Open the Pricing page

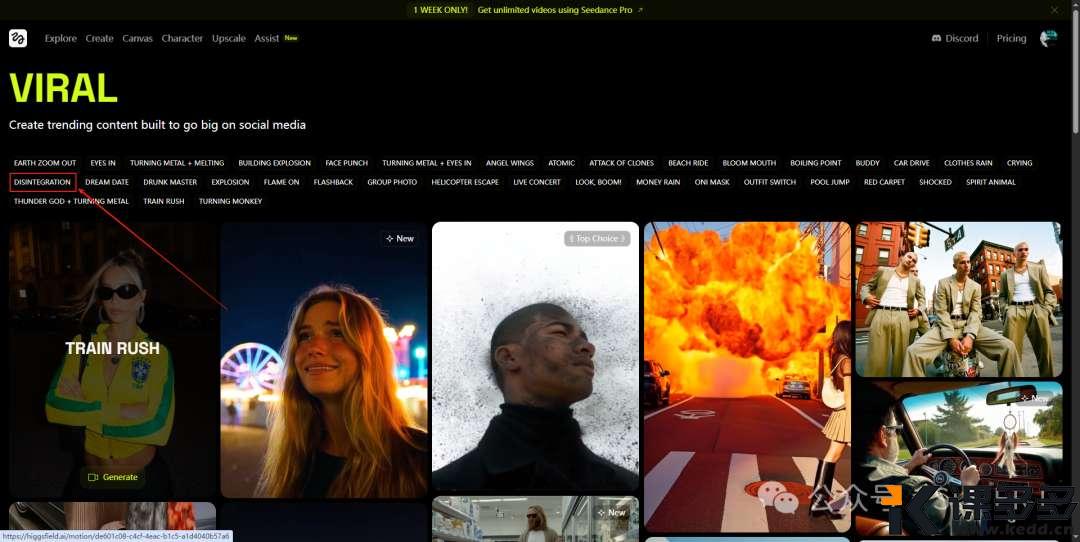(1011, 38)
